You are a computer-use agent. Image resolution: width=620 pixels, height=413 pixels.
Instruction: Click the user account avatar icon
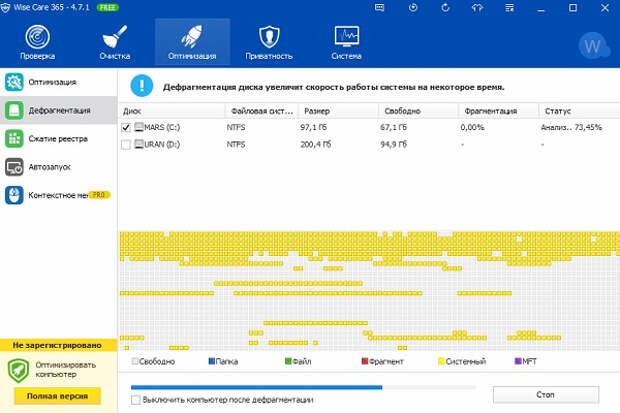click(x=594, y=47)
